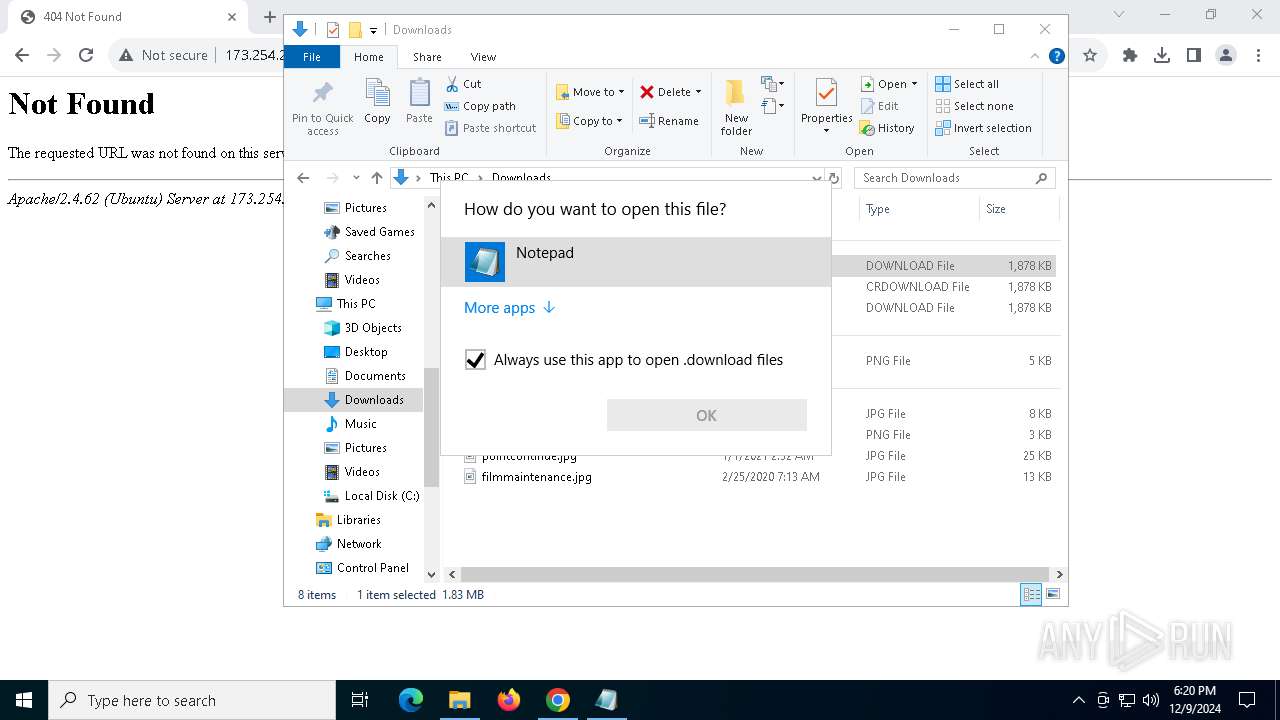Switch to large icons view
1280x720 pixels.
(x=1052, y=595)
